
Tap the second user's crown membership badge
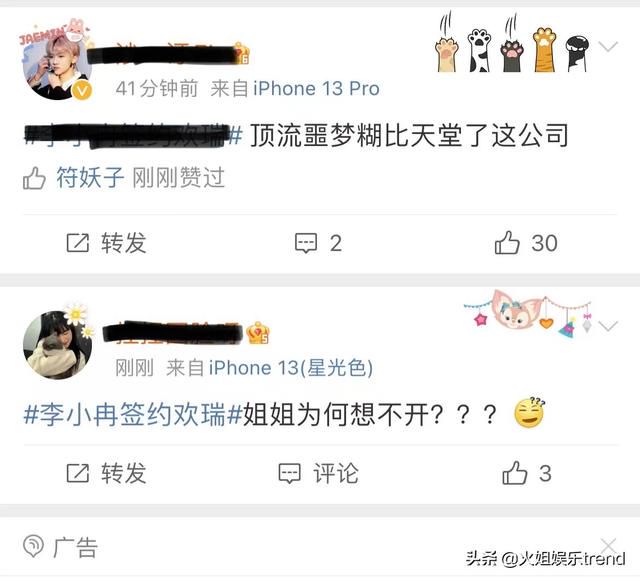click(258, 332)
